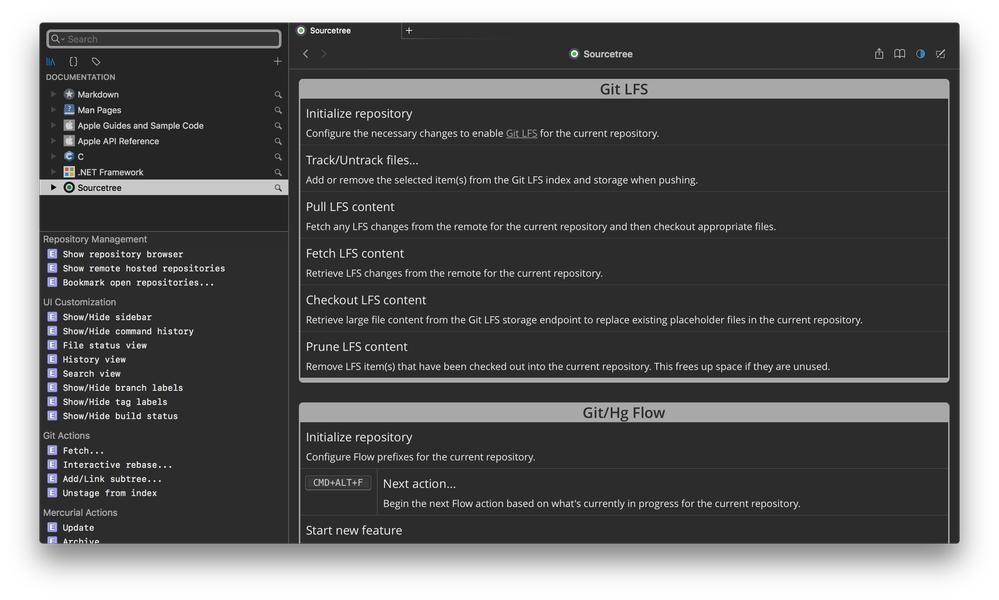Jump to Interactive rebase... entry
This screenshot has height=600, width=999.
click(x=117, y=465)
